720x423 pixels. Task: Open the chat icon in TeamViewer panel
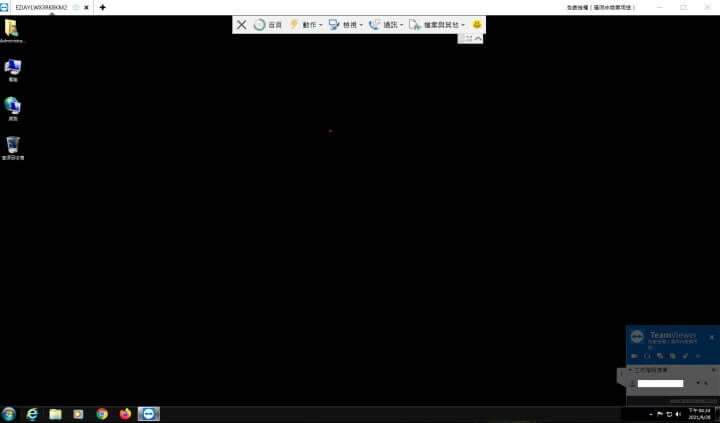click(x=660, y=356)
